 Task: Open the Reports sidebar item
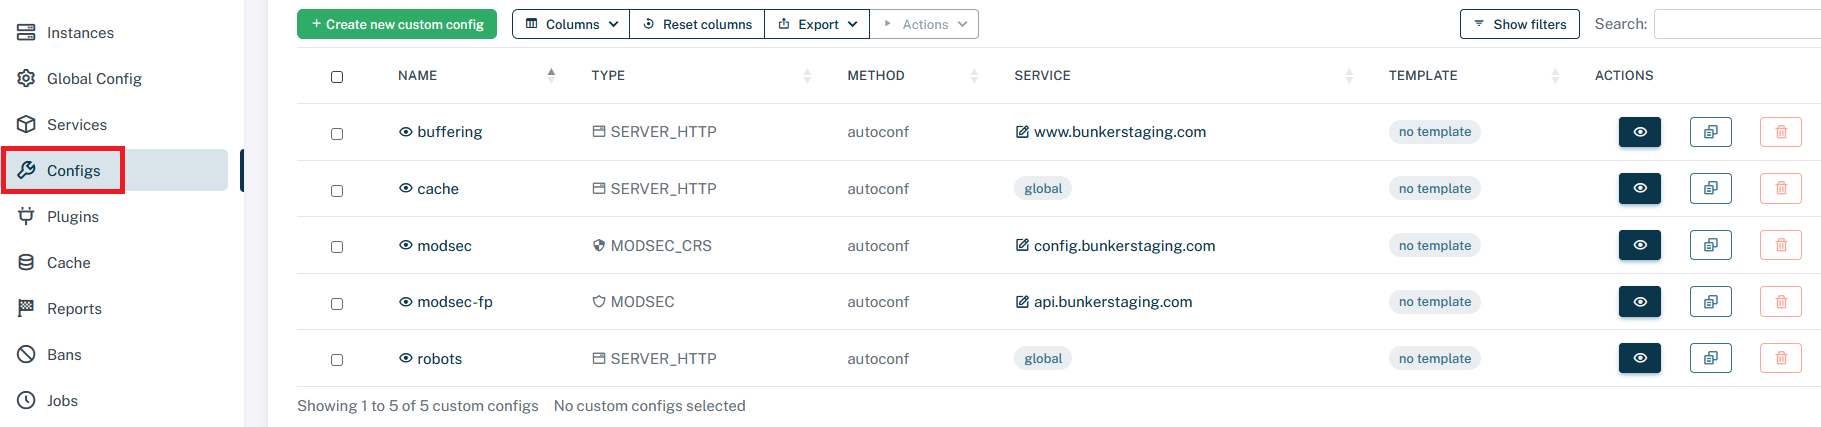pos(74,309)
